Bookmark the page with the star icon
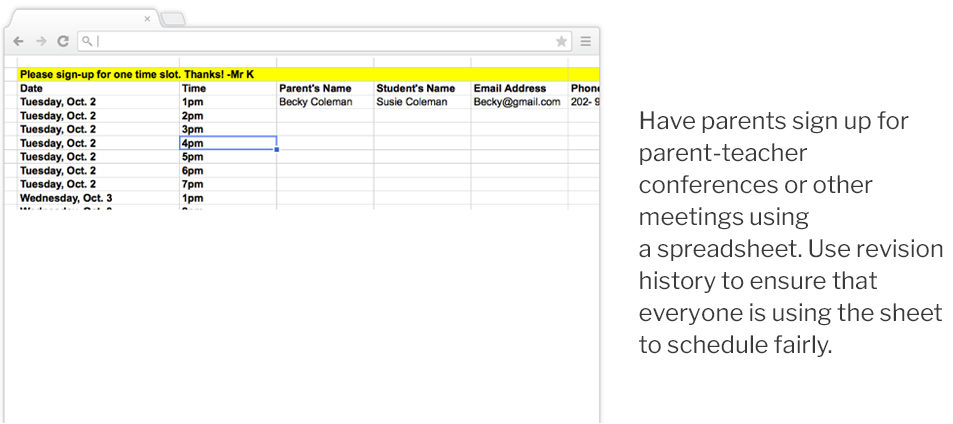953x424 pixels. click(561, 41)
